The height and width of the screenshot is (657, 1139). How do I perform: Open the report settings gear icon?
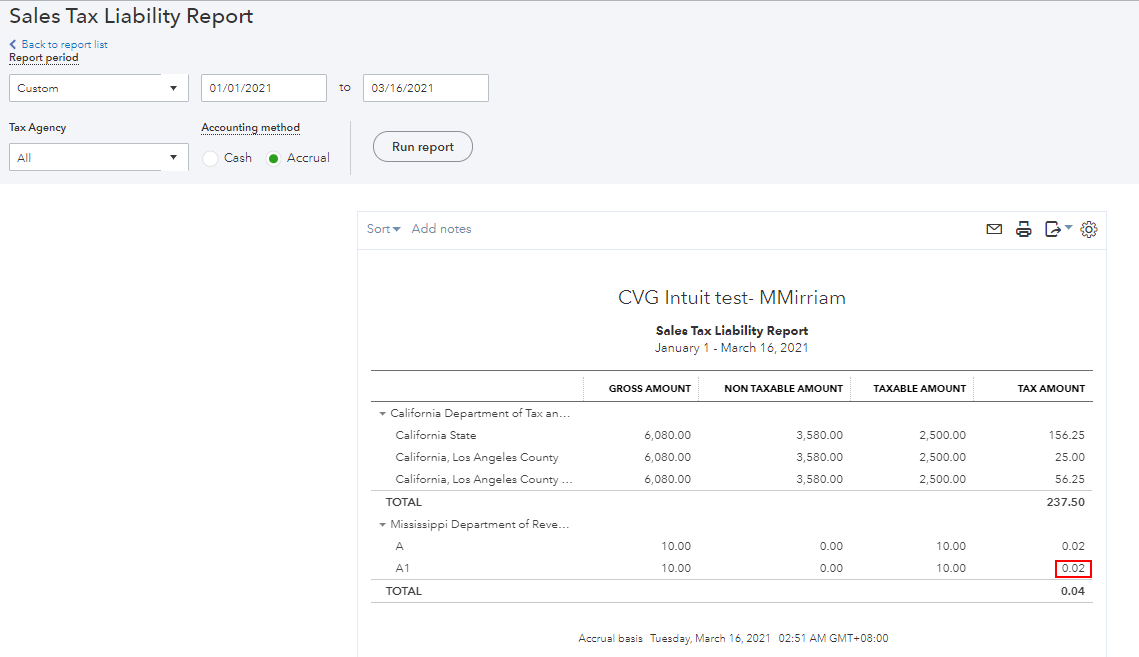pyautogui.click(x=1089, y=229)
